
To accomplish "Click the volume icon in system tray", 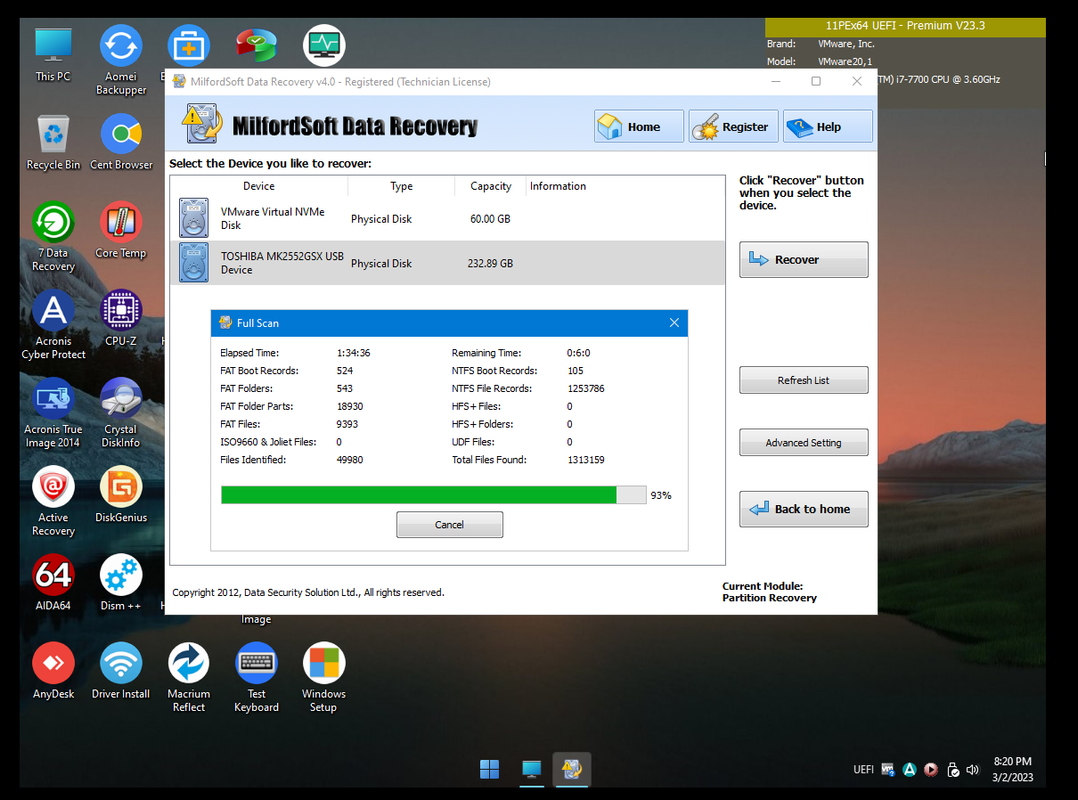I will pyautogui.click(x=972, y=770).
